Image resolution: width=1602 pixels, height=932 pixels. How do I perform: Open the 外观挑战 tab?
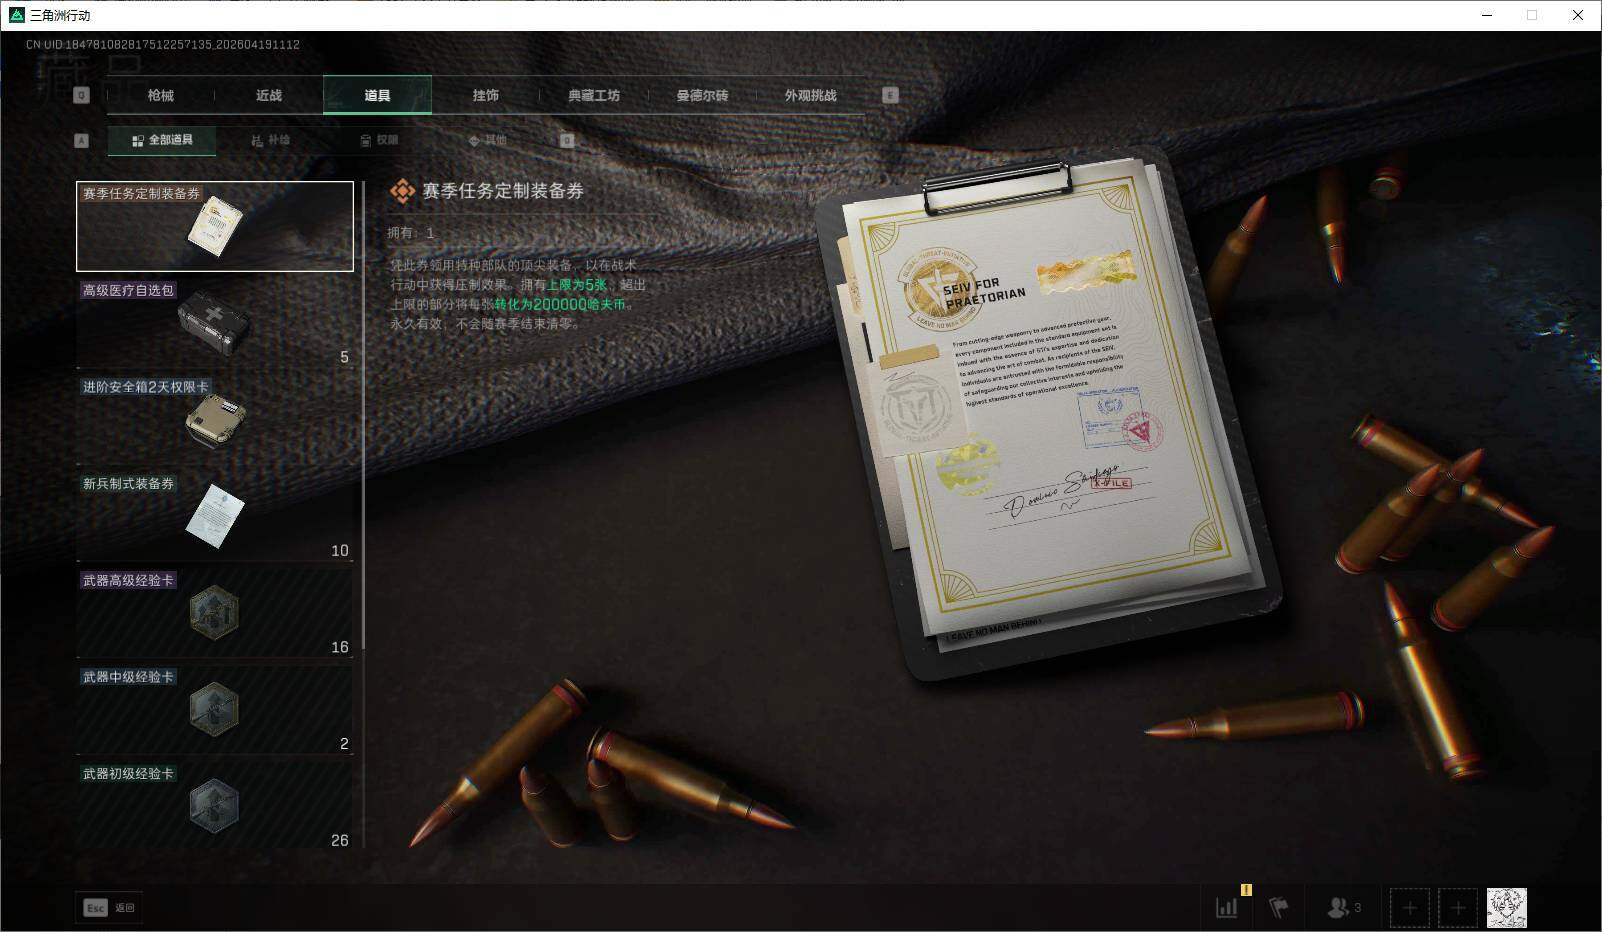810,95
